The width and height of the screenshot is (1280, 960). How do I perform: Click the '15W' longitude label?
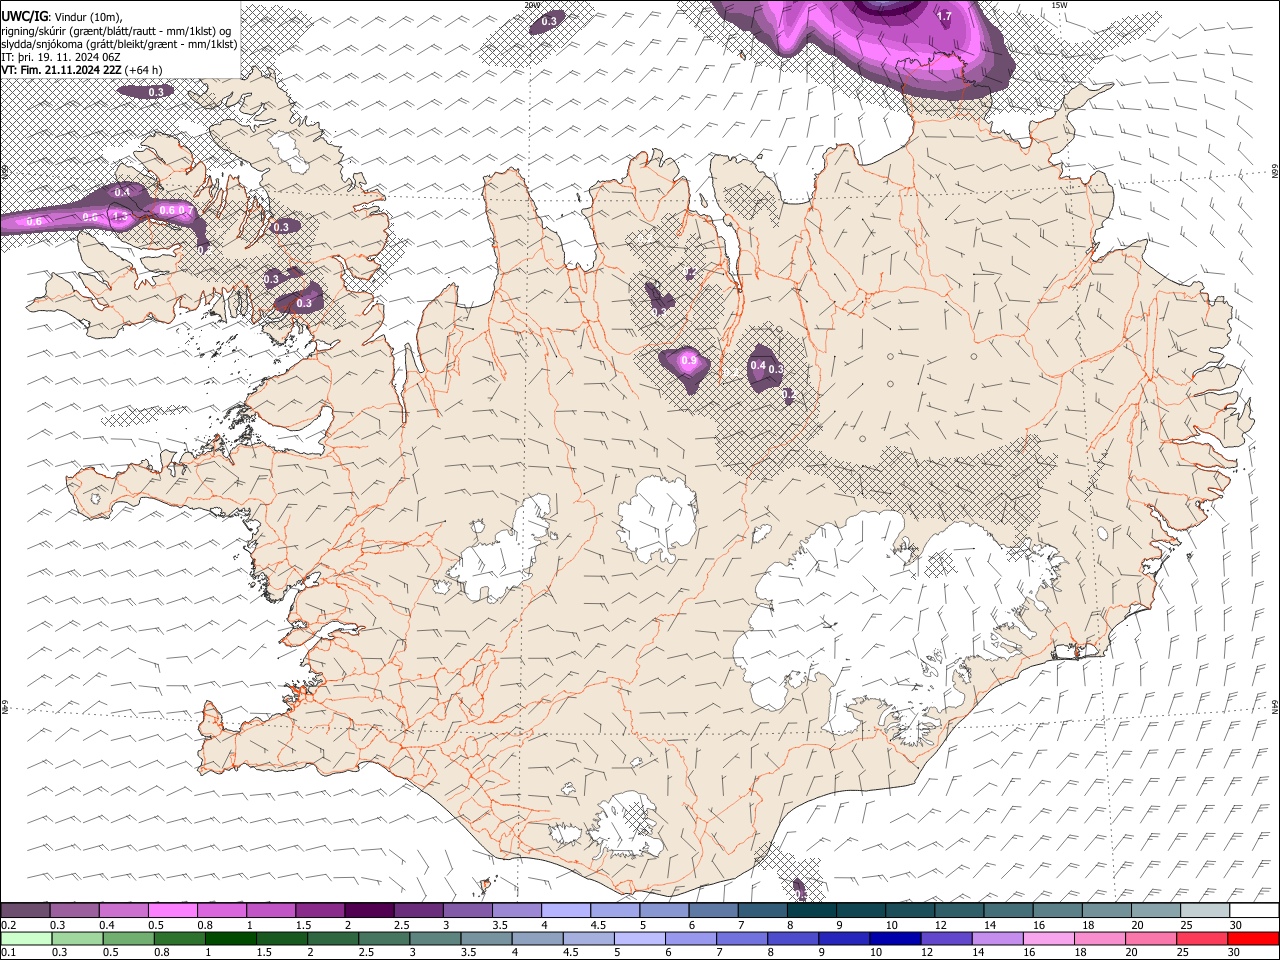(1059, 5)
